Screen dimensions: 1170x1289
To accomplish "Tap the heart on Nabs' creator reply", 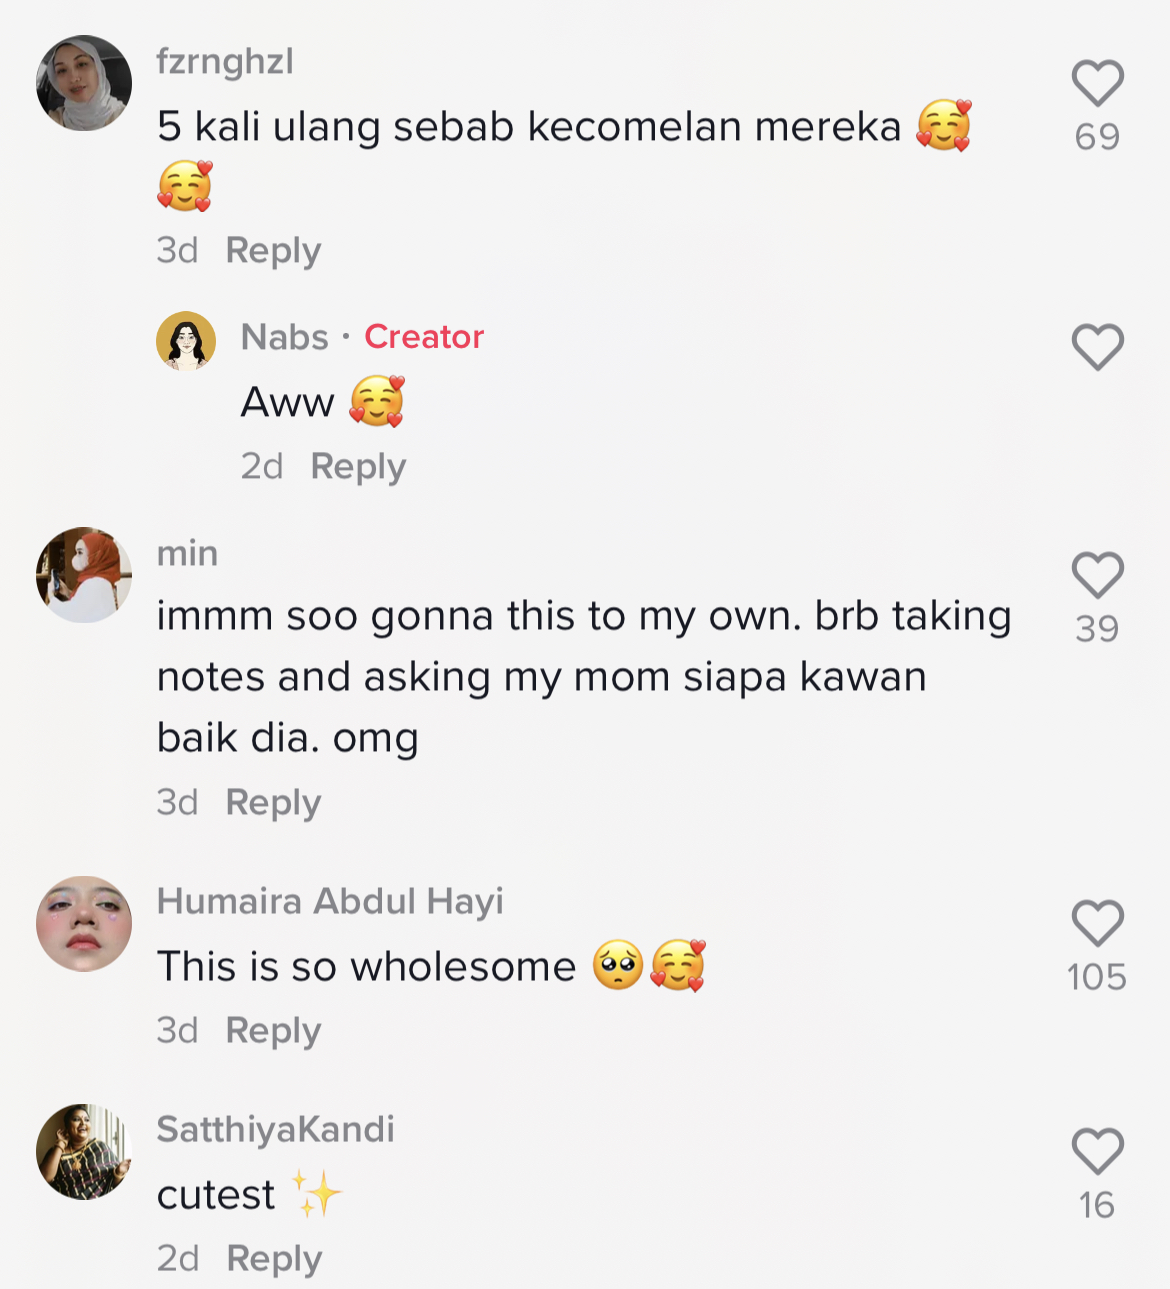I will (1097, 347).
